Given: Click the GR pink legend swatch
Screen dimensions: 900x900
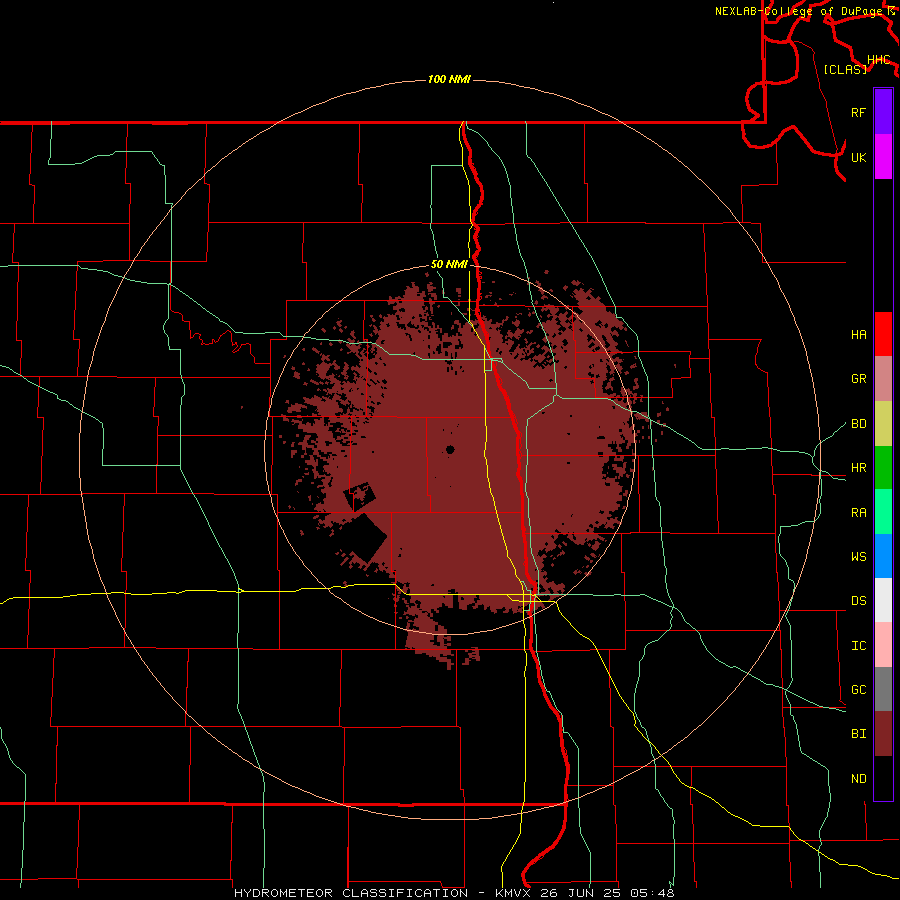Looking at the screenshot, I should tap(883, 378).
